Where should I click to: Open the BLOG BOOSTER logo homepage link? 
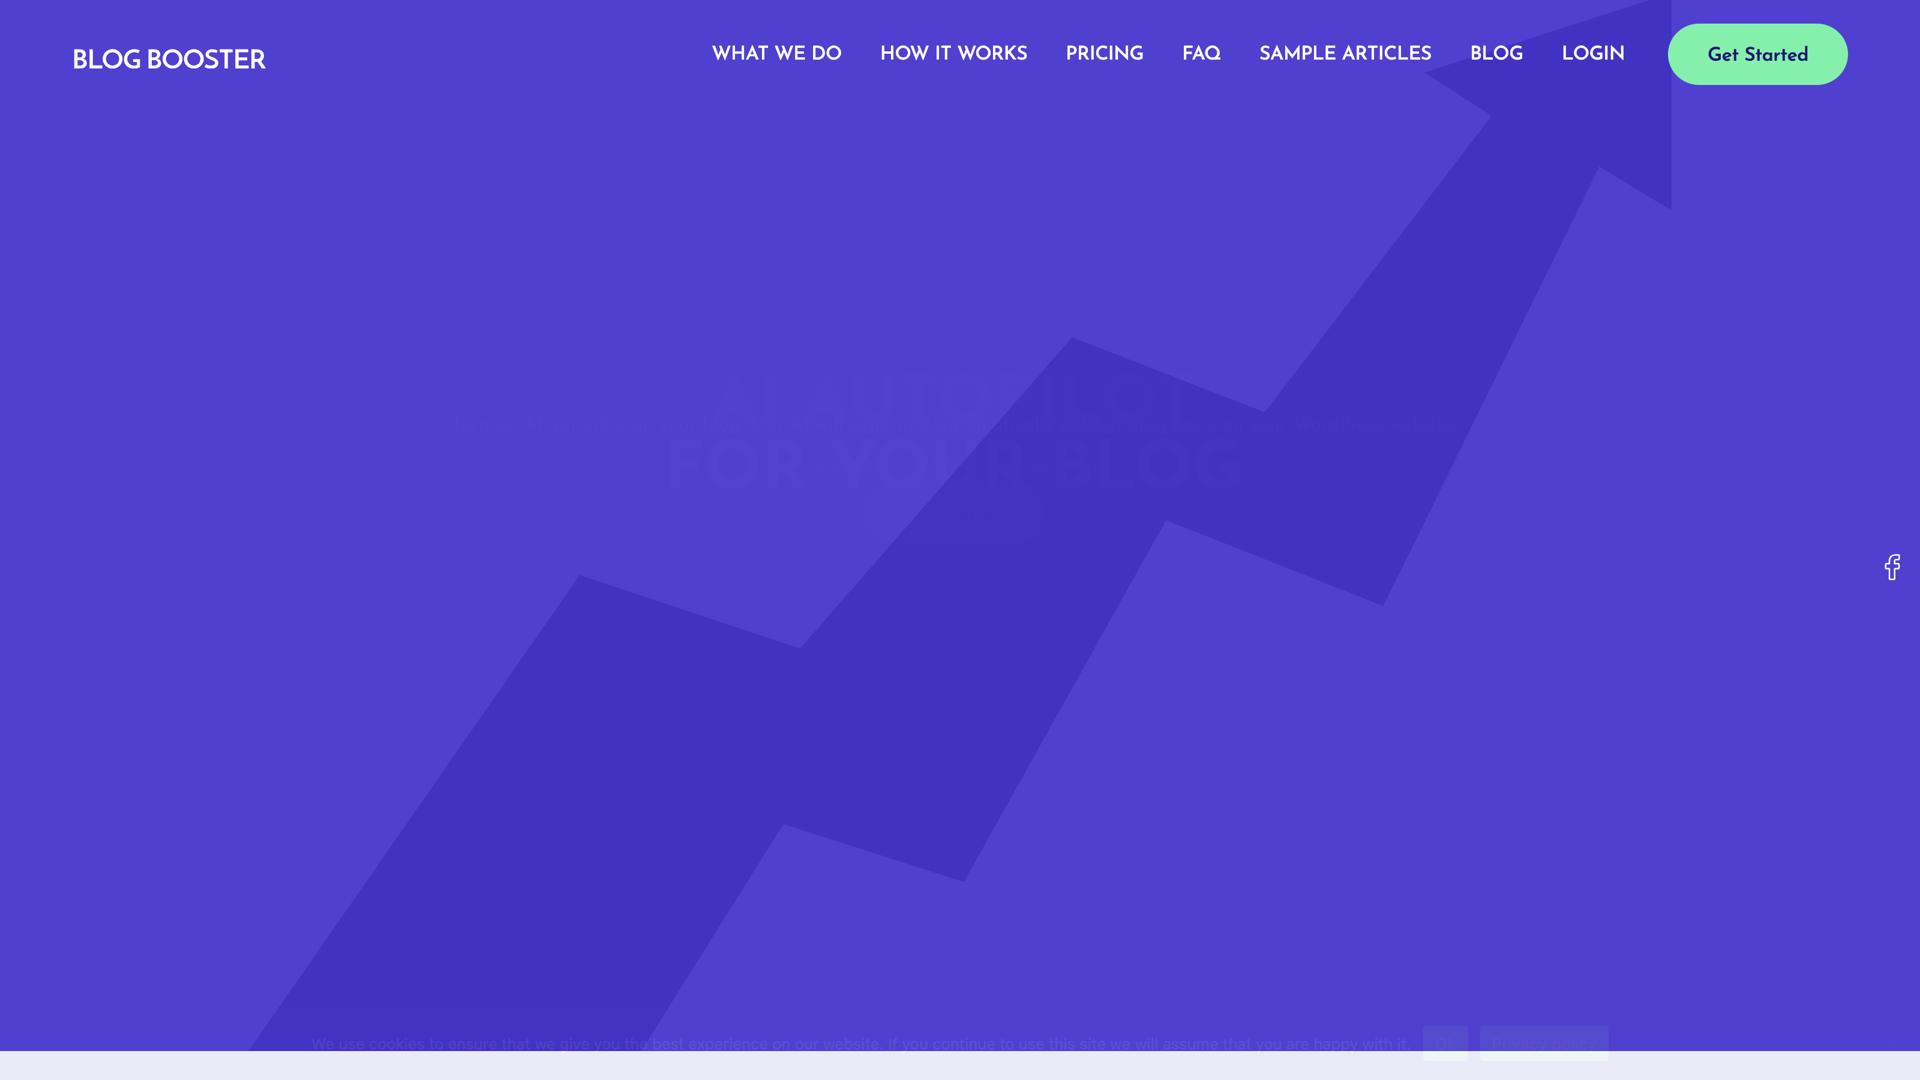(x=169, y=60)
